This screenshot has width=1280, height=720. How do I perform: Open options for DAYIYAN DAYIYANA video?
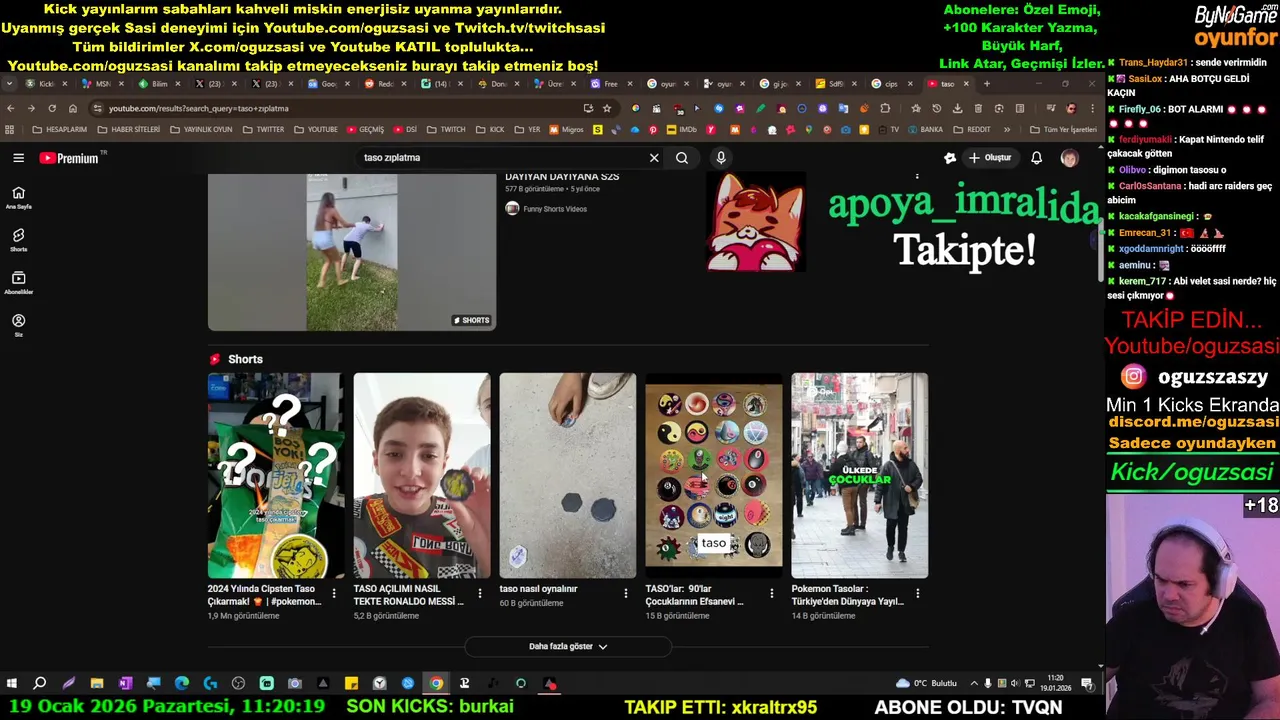[x=917, y=177]
